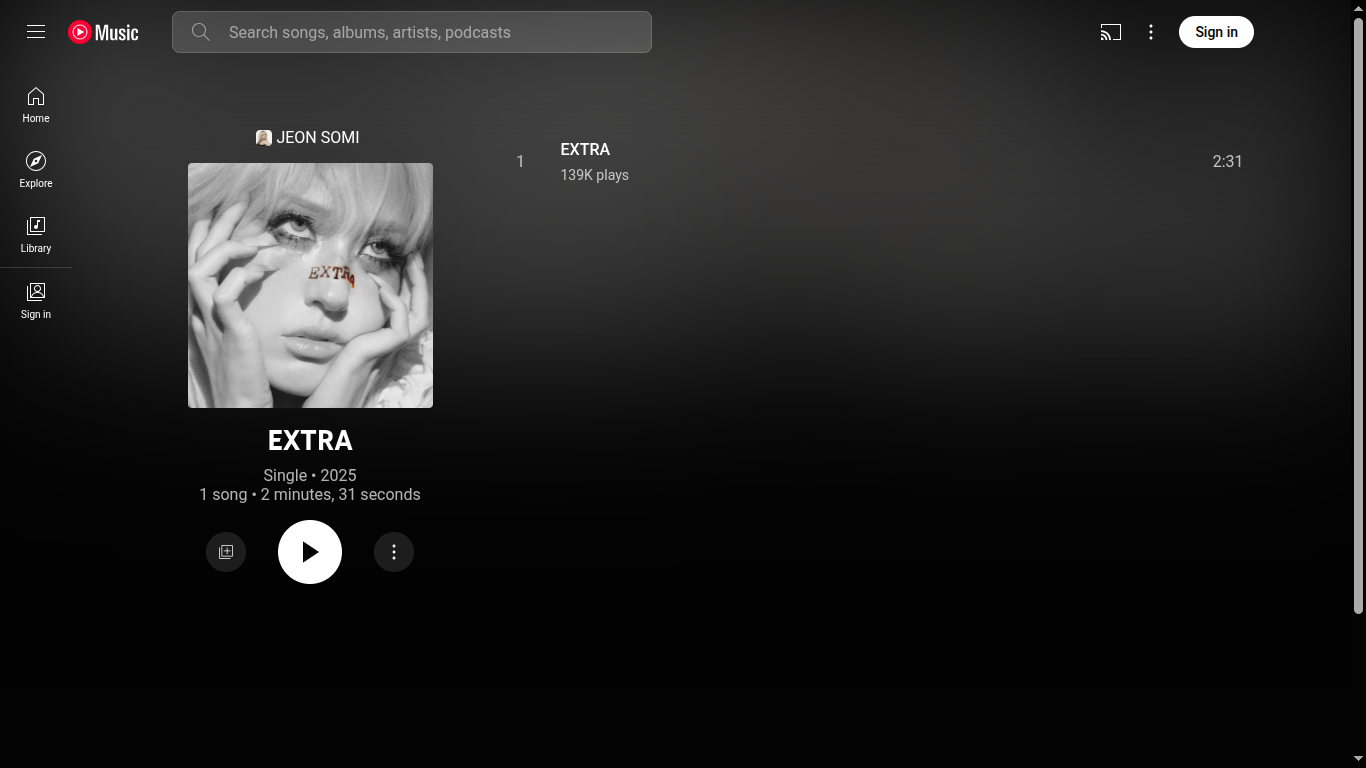
Task: Play the EXTRA single with the large play button
Action: (310, 552)
